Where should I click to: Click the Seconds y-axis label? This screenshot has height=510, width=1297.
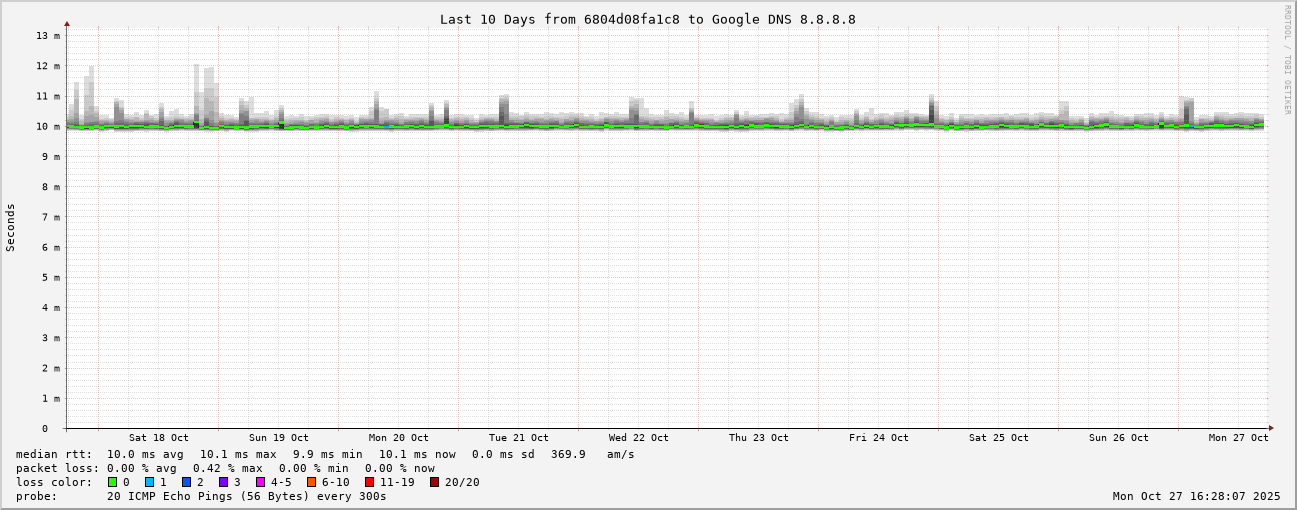(x=11, y=227)
